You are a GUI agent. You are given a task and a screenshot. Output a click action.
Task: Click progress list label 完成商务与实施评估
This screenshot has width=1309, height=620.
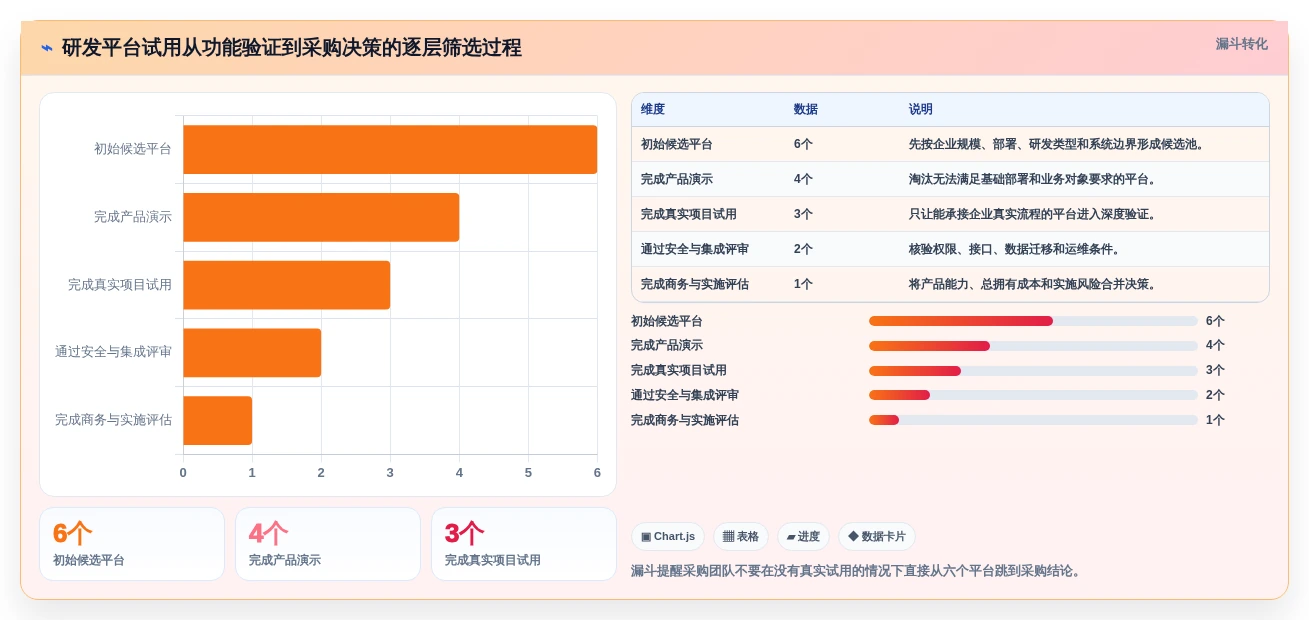(x=685, y=420)
